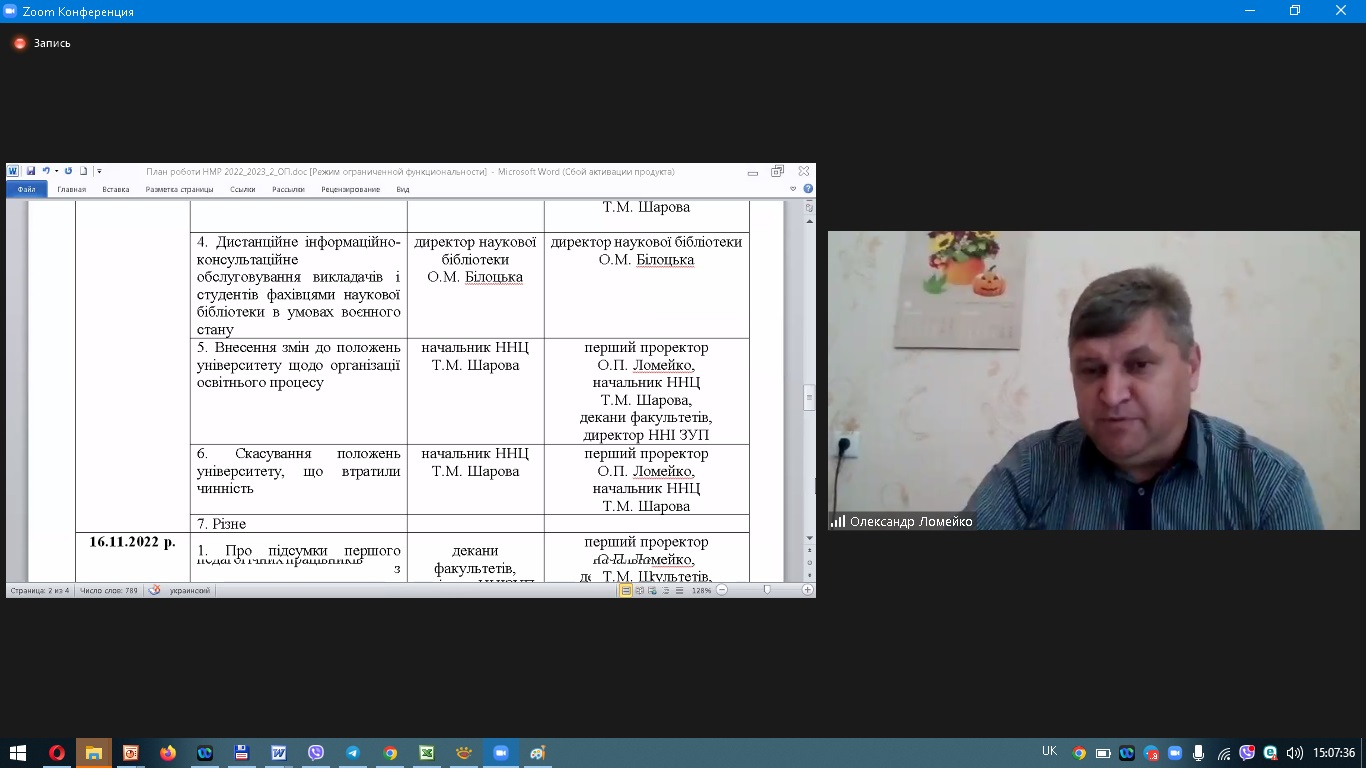The width and height of the screenshot is (1366, 770).
Task: Open Firefox from the taskbar
Action: coord(168,753)
